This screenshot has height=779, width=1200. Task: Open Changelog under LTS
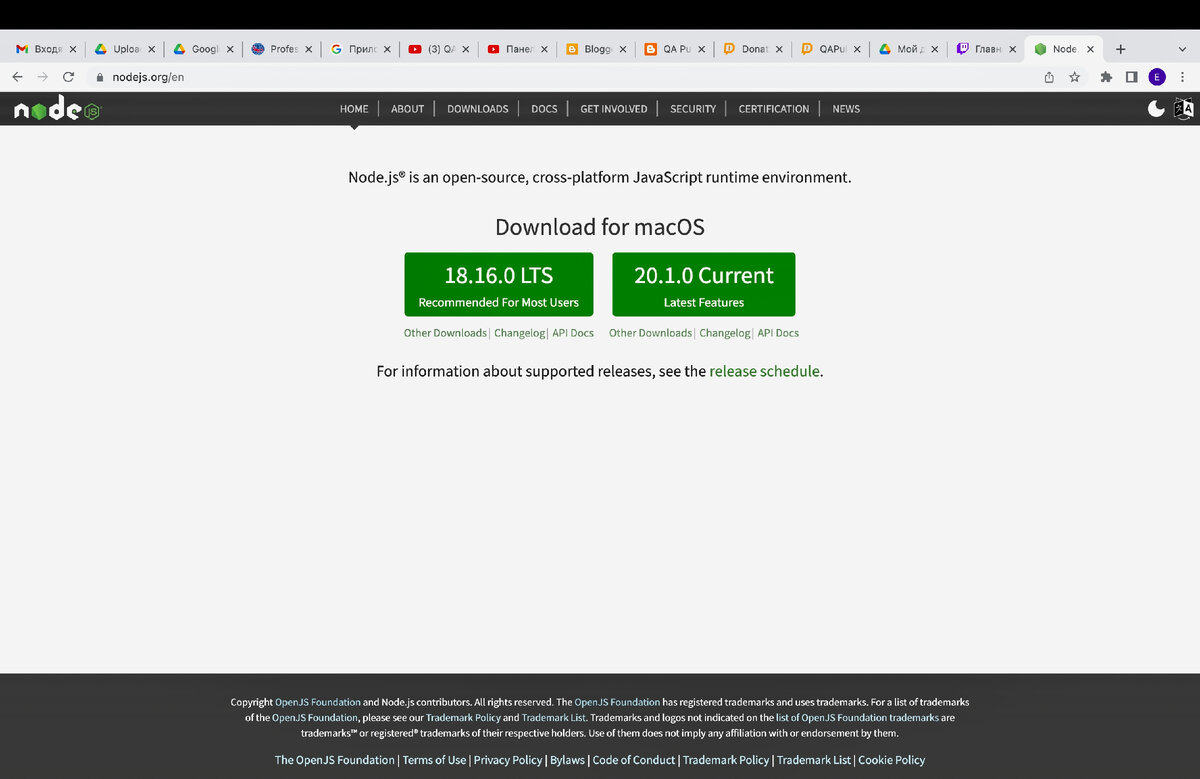(519, 333)
